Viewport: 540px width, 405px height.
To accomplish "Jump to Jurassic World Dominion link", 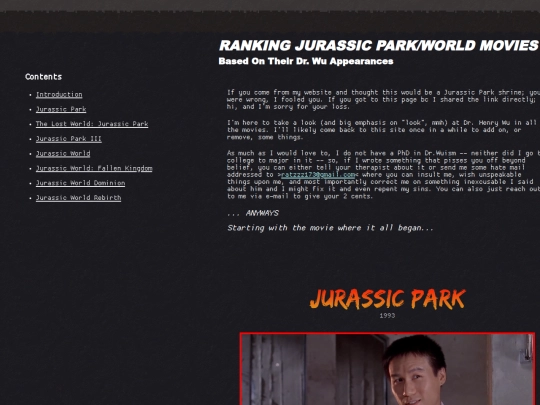I will click(x=81, y=183).
